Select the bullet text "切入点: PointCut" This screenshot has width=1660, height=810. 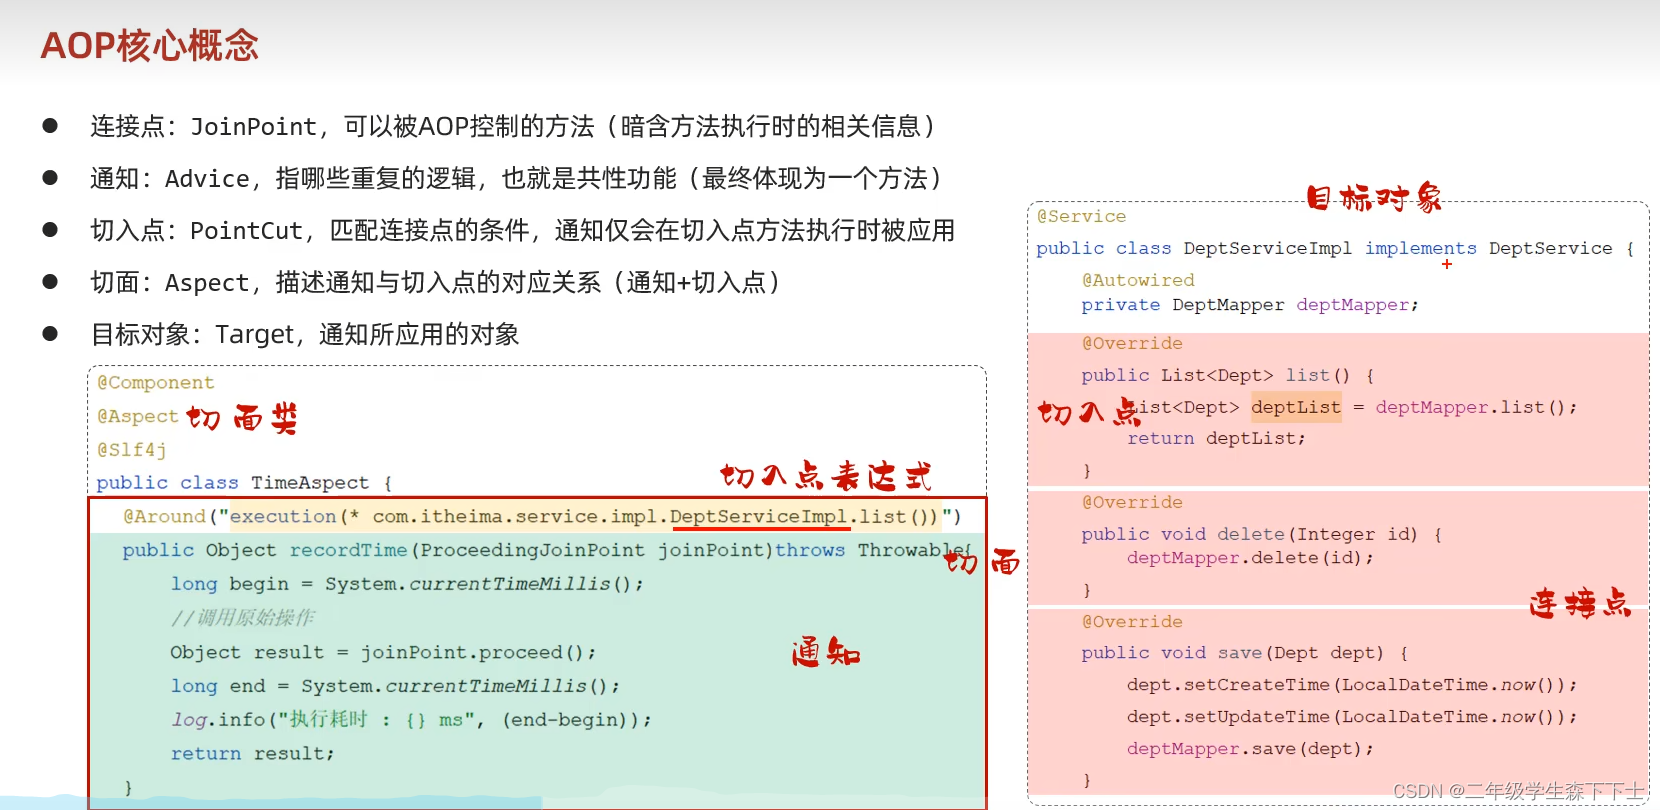click(x=197, y=231)
